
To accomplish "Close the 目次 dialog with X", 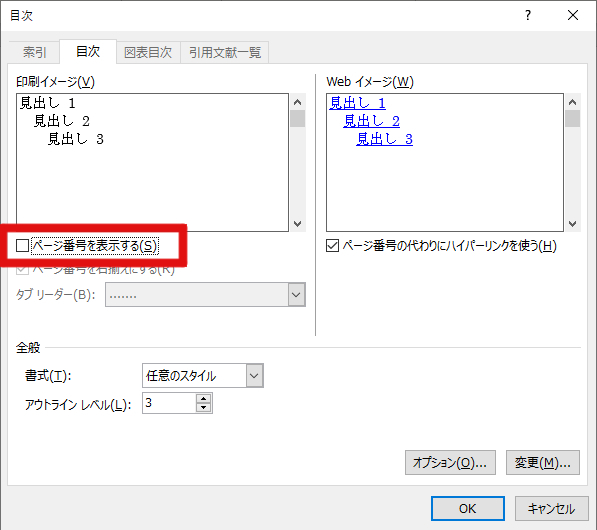I will [573, 15].
